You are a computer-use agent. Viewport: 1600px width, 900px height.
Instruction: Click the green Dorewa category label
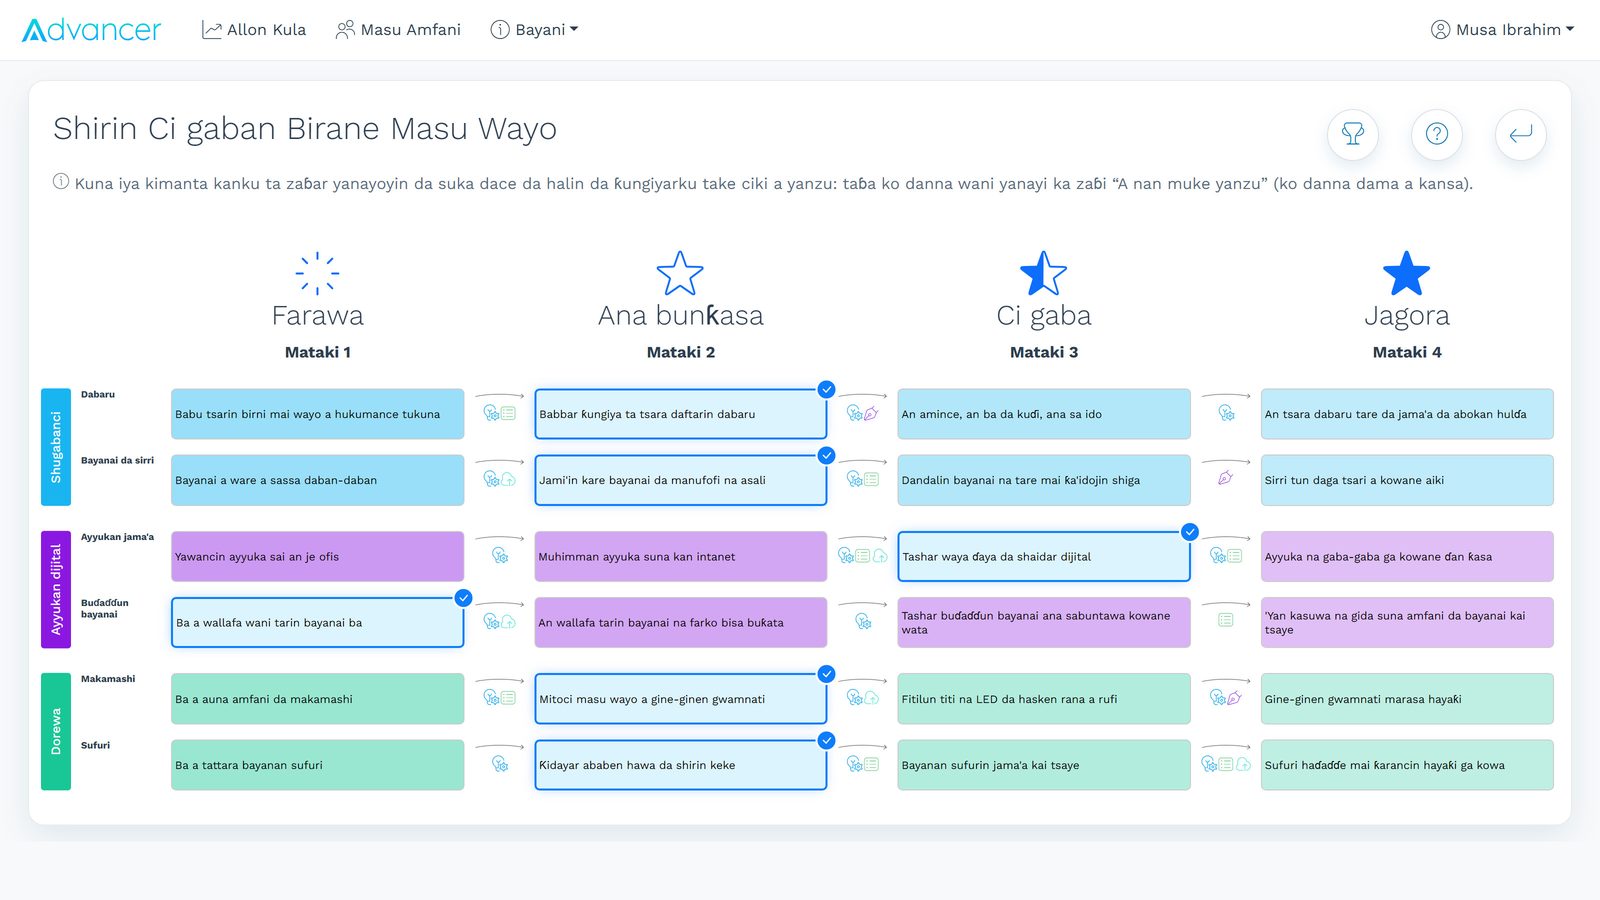tap(56, 731)
